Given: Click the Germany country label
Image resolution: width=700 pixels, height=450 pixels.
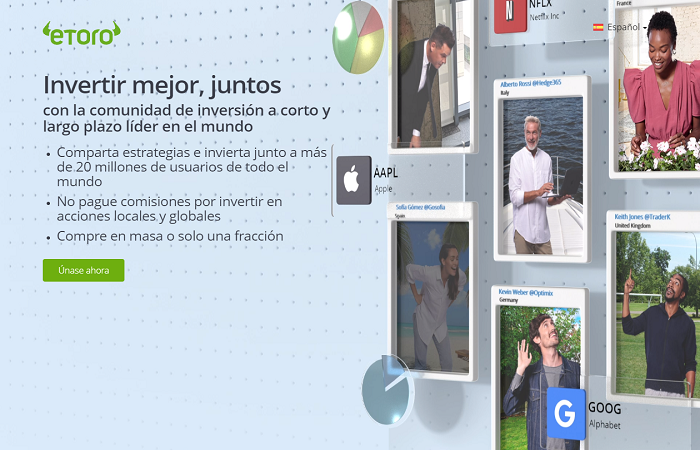Looking at the screenshot, I should click(x=508, y=300).
